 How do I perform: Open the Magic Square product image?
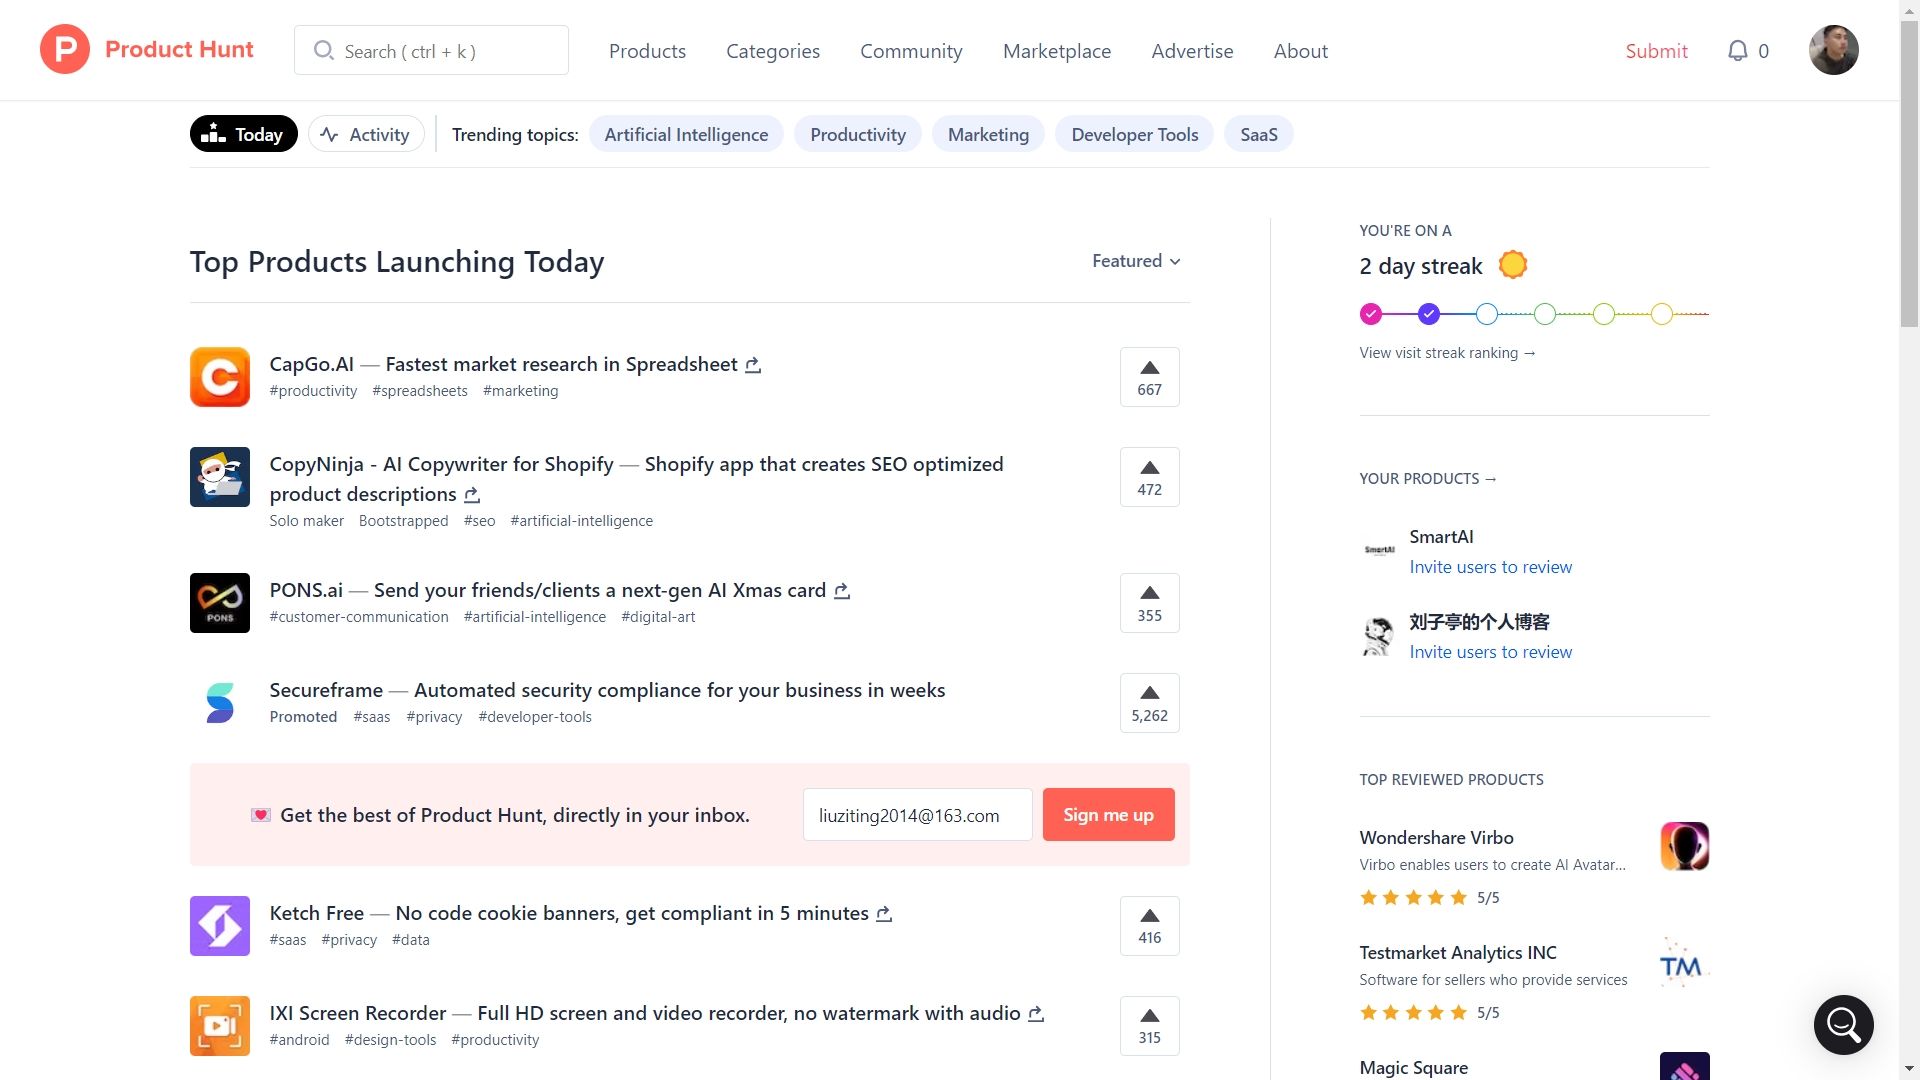click(x=1685, y=1066)
